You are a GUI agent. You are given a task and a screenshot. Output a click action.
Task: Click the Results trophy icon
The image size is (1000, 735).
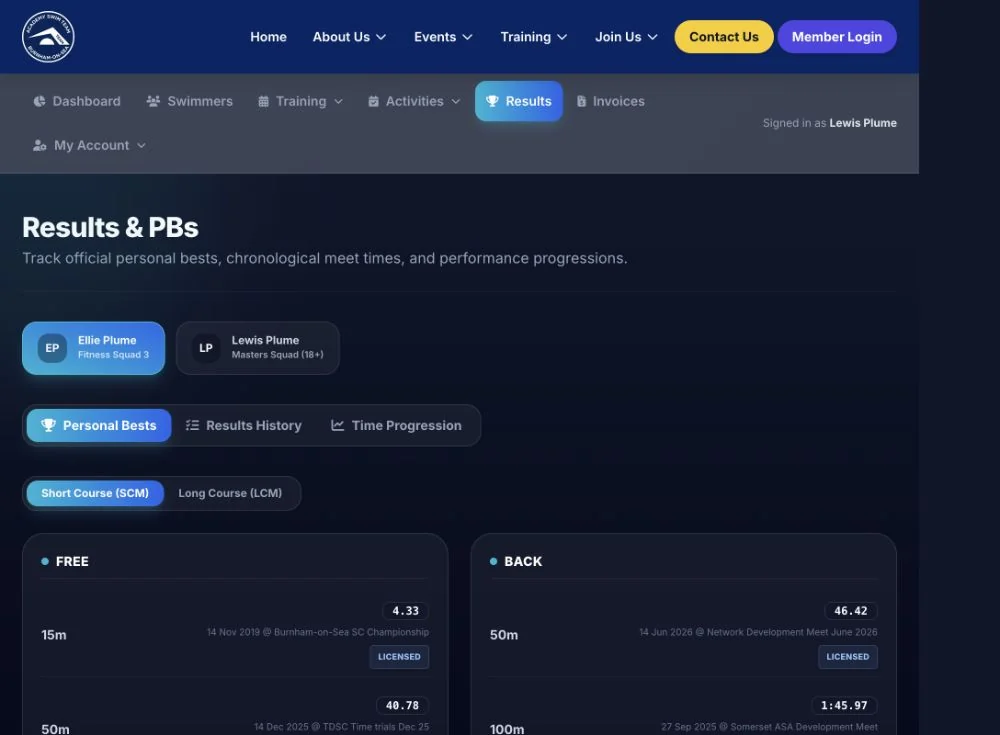click(x=492, y=101)
